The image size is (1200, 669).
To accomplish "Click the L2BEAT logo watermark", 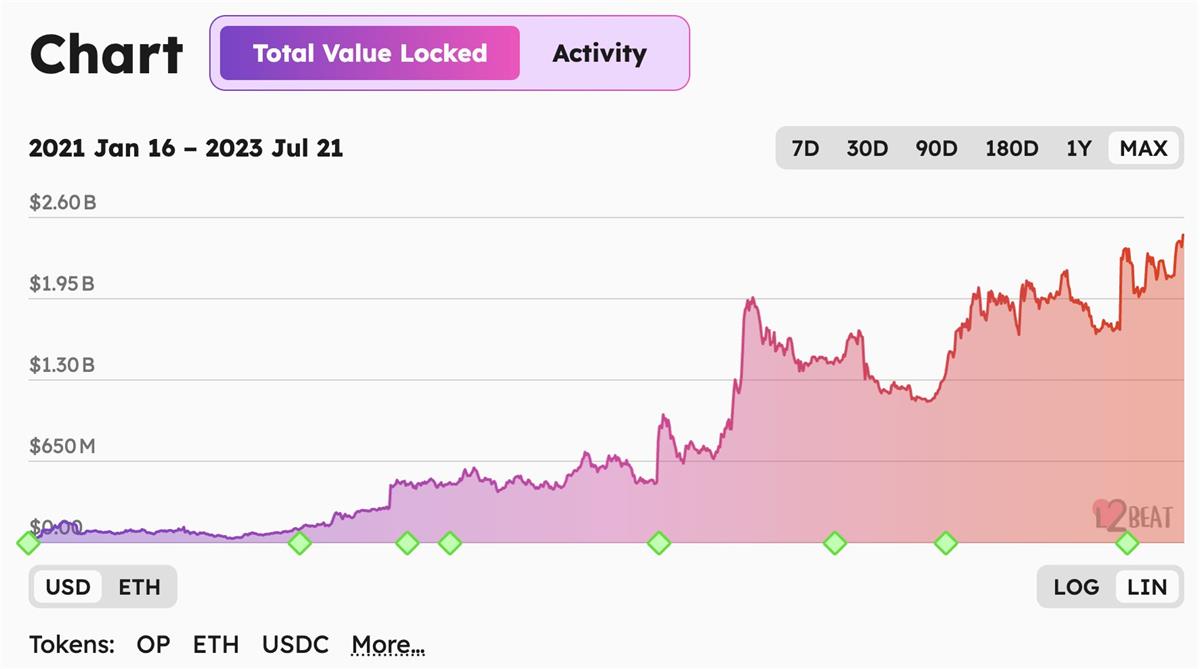I will tap(1132, 515).
